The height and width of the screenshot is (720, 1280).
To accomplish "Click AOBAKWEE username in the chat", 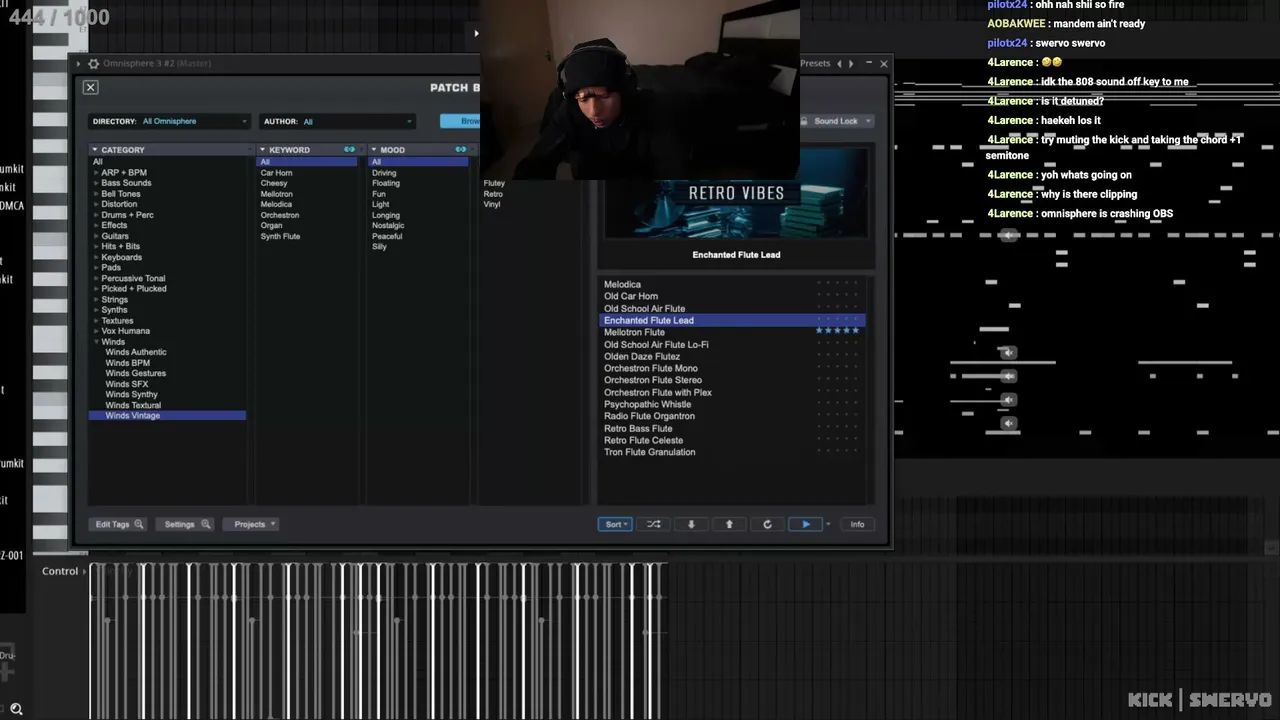I will [x=1016, y=24].
